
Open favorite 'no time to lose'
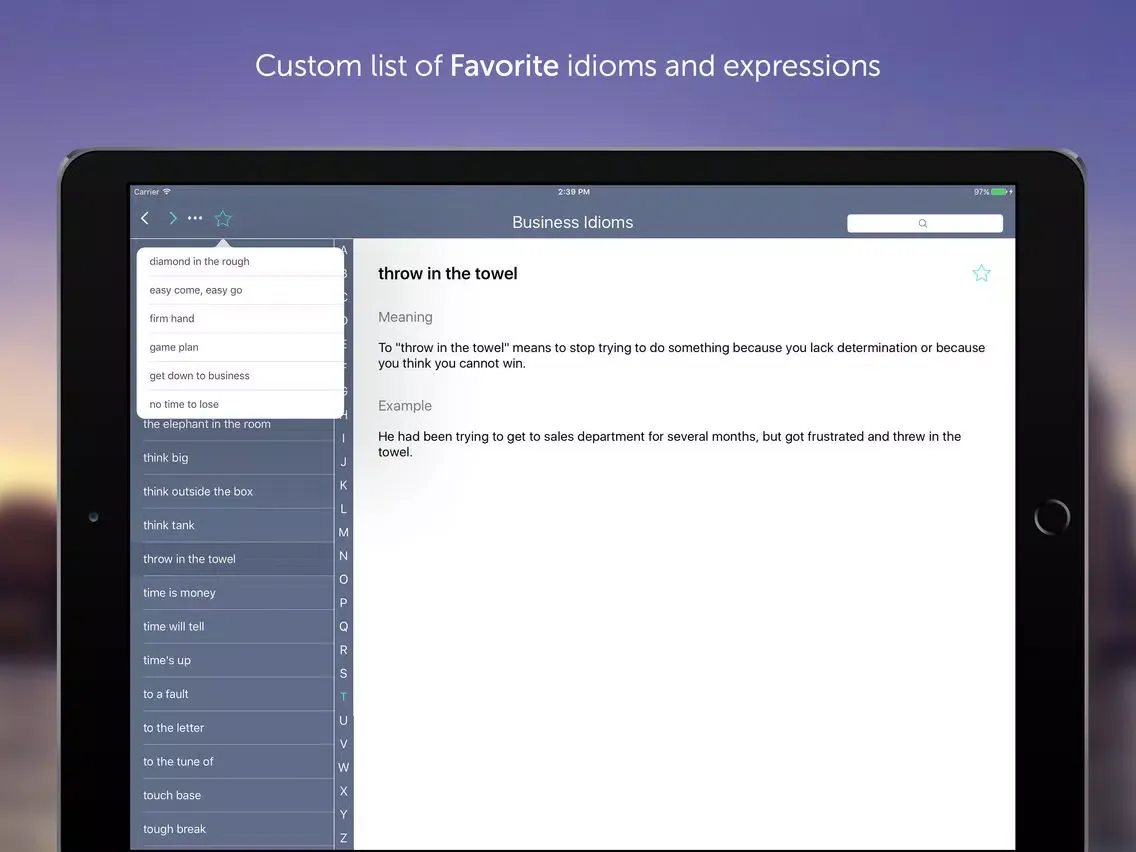pos(241,404)
